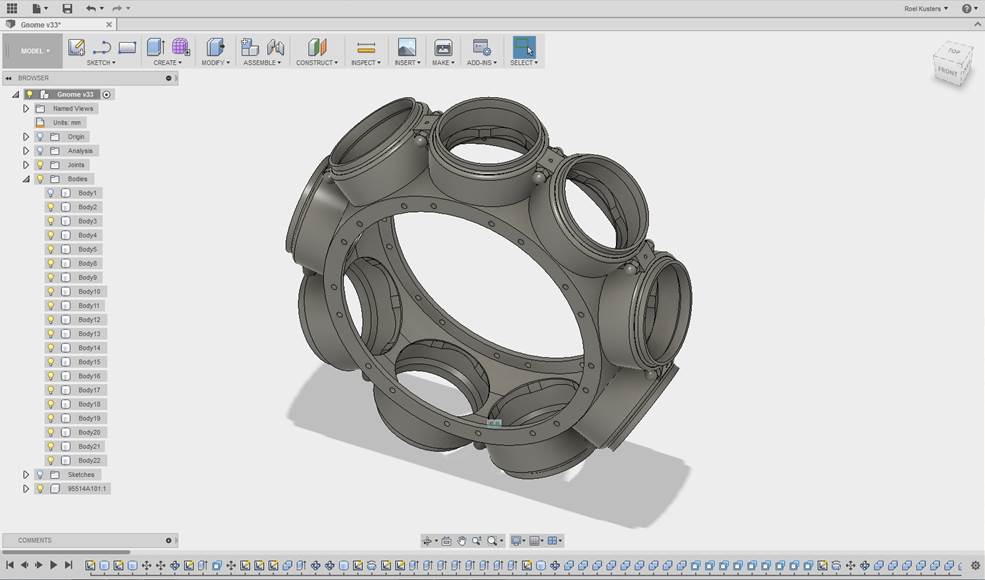Screen dimensions: 985x580
Task: Open the SKETCH menu
Action: click(x=101, y=63)
